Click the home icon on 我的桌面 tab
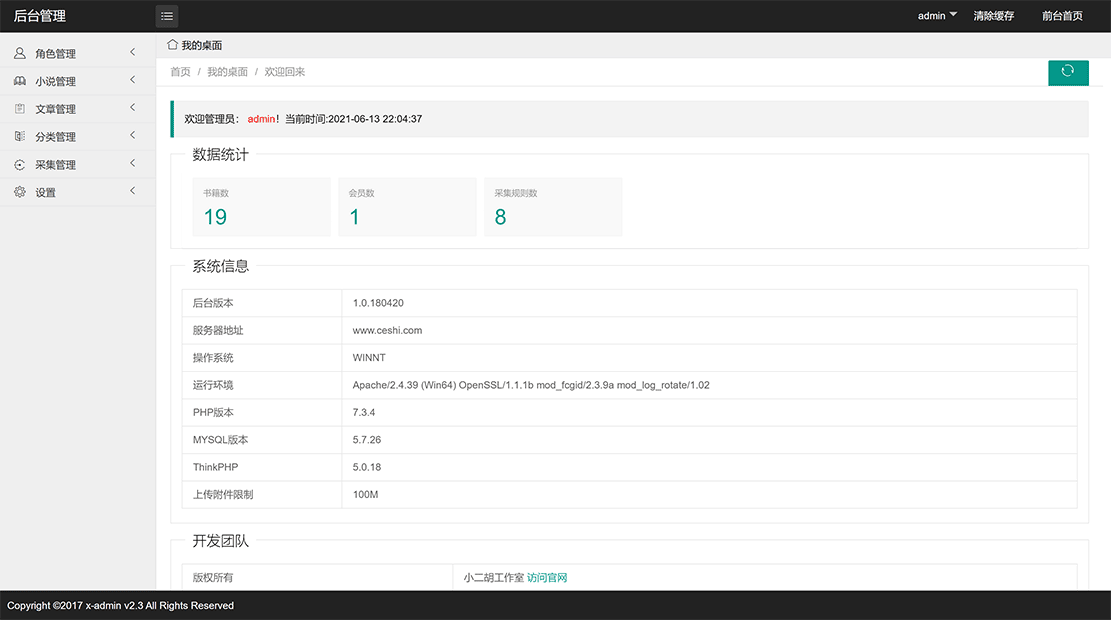This screenshot has height=620, width=1111. pos(172,45)
